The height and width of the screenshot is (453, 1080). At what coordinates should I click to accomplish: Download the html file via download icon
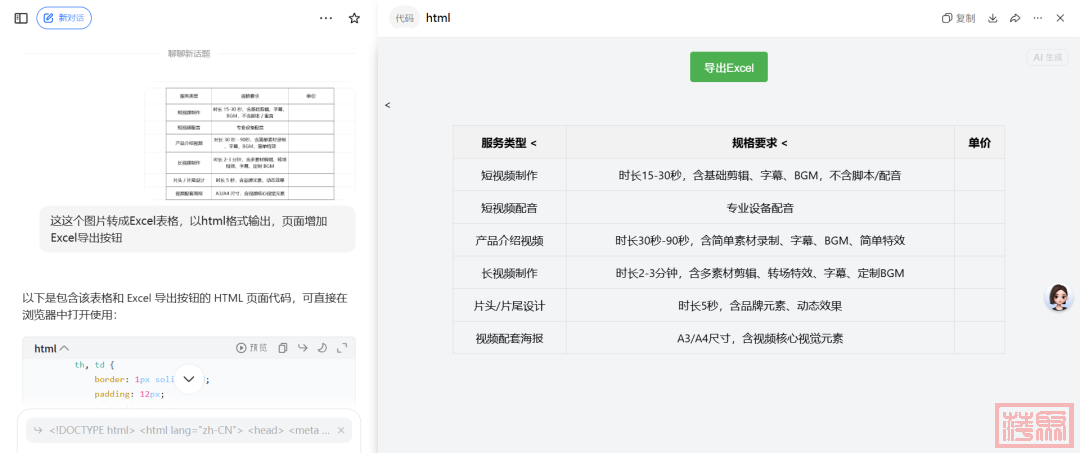pyautogui.click(x=993, y=18)
